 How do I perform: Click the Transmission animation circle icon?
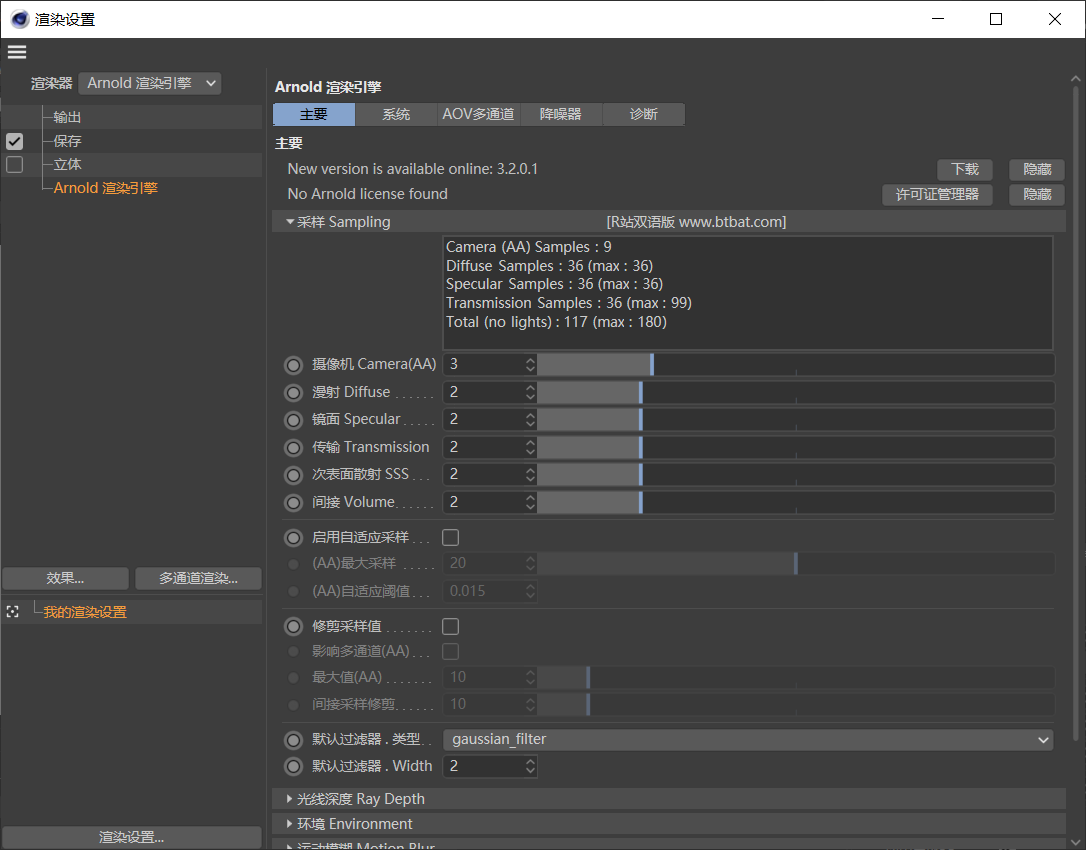293,447
